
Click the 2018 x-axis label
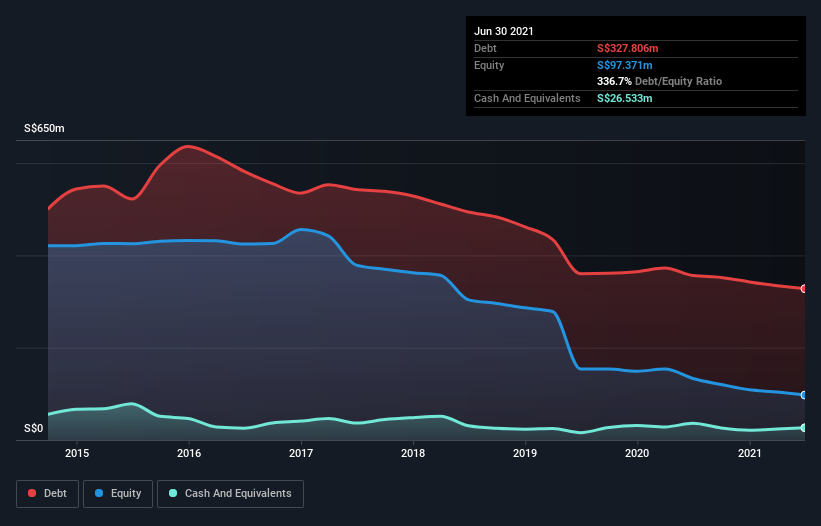[413, 453]
